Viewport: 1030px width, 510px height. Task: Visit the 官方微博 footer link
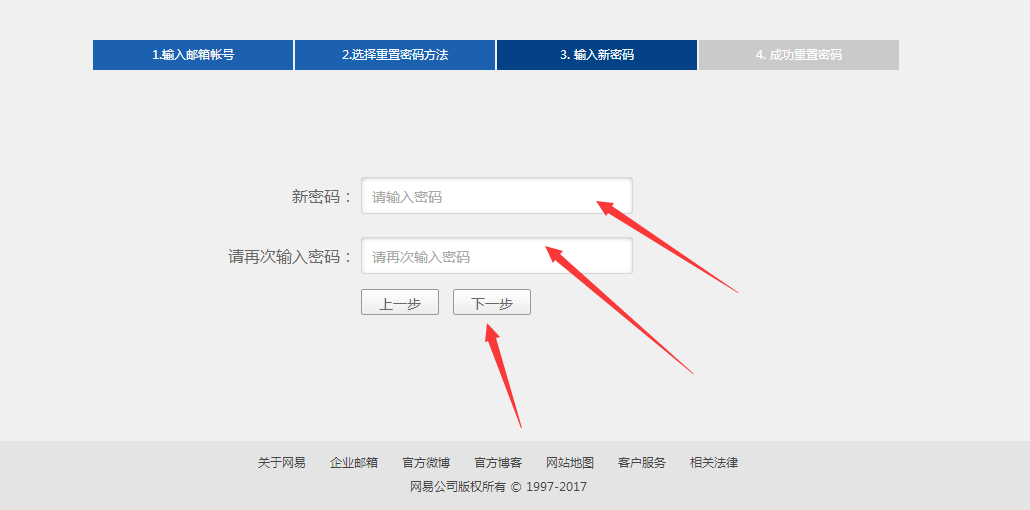point(426,463)
